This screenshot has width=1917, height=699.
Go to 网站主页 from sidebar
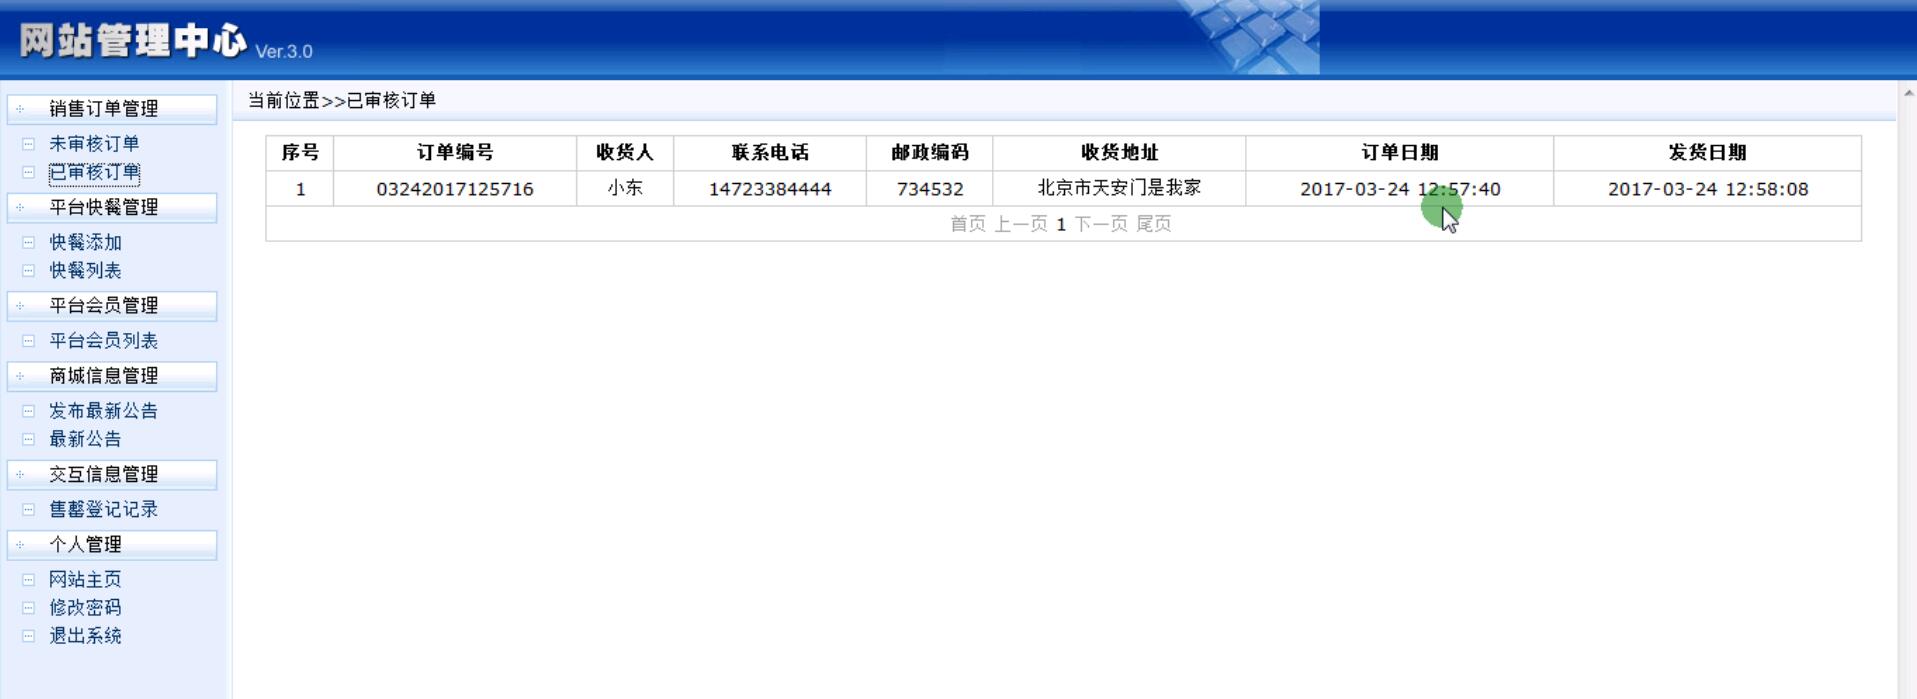click(x=85, y=579)
